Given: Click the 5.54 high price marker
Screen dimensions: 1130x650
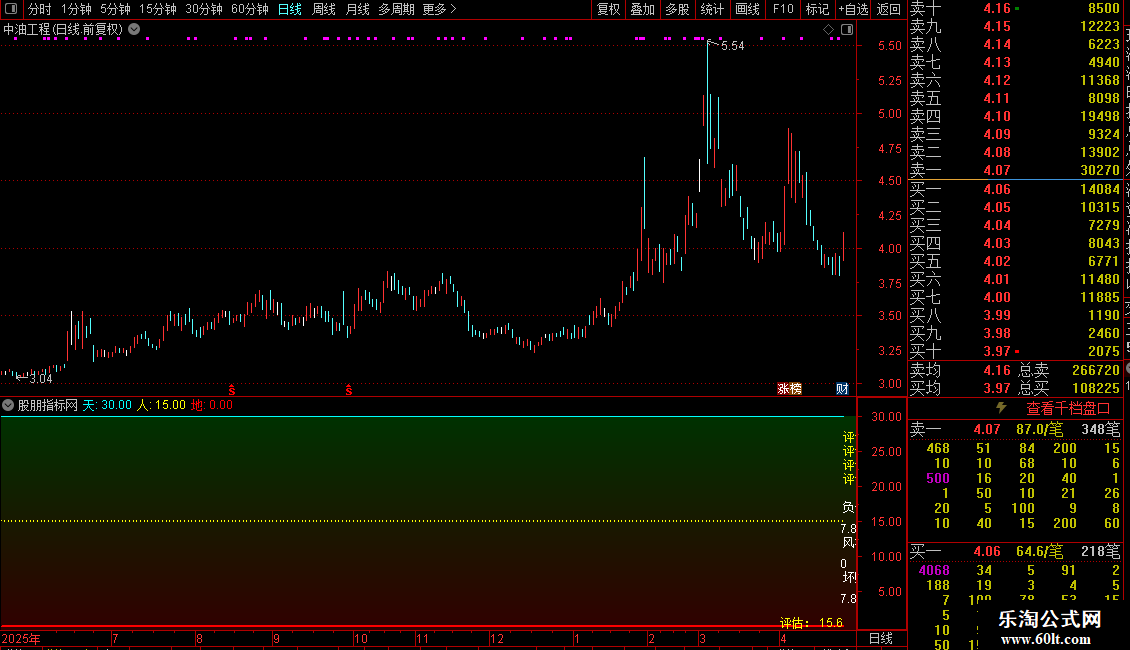Looking at the screenshot, I should tap(732, 46).
